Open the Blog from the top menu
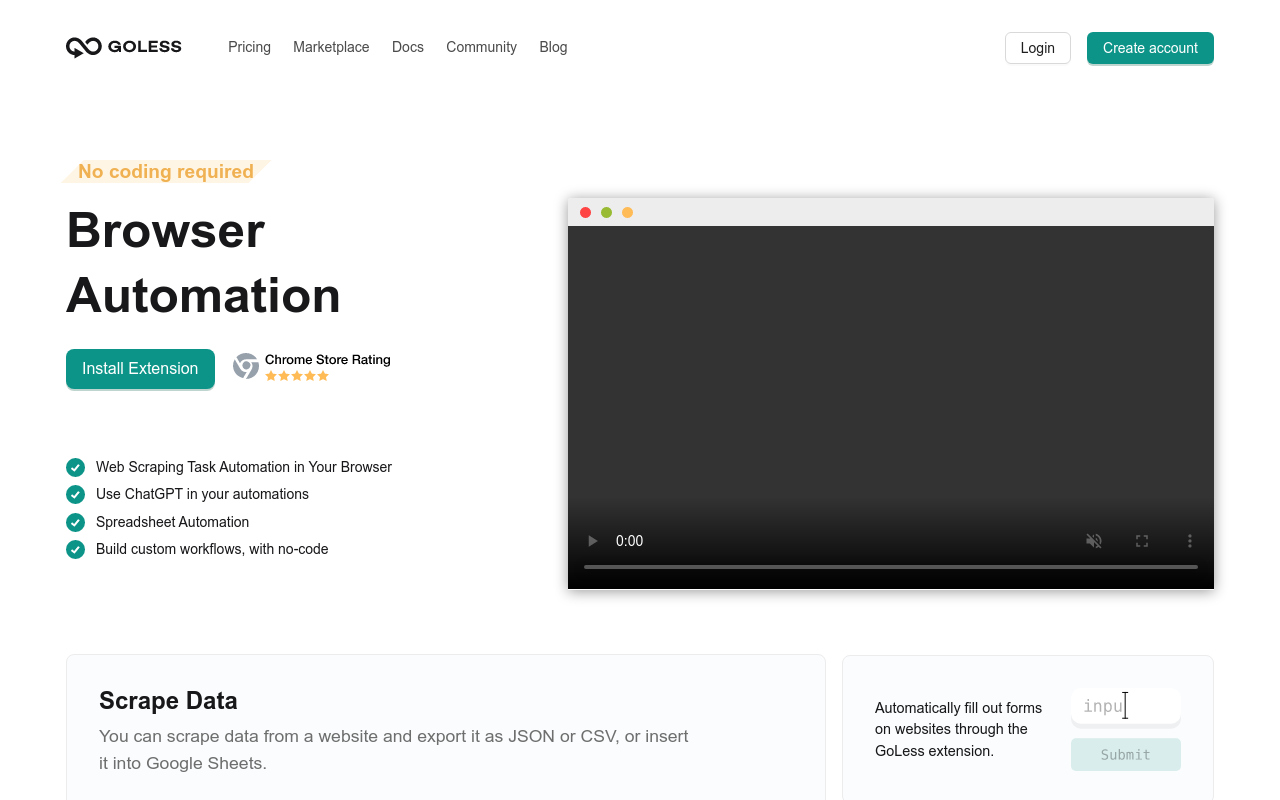Viewport: 1280px width, 800px height. (x=553, y=47)
